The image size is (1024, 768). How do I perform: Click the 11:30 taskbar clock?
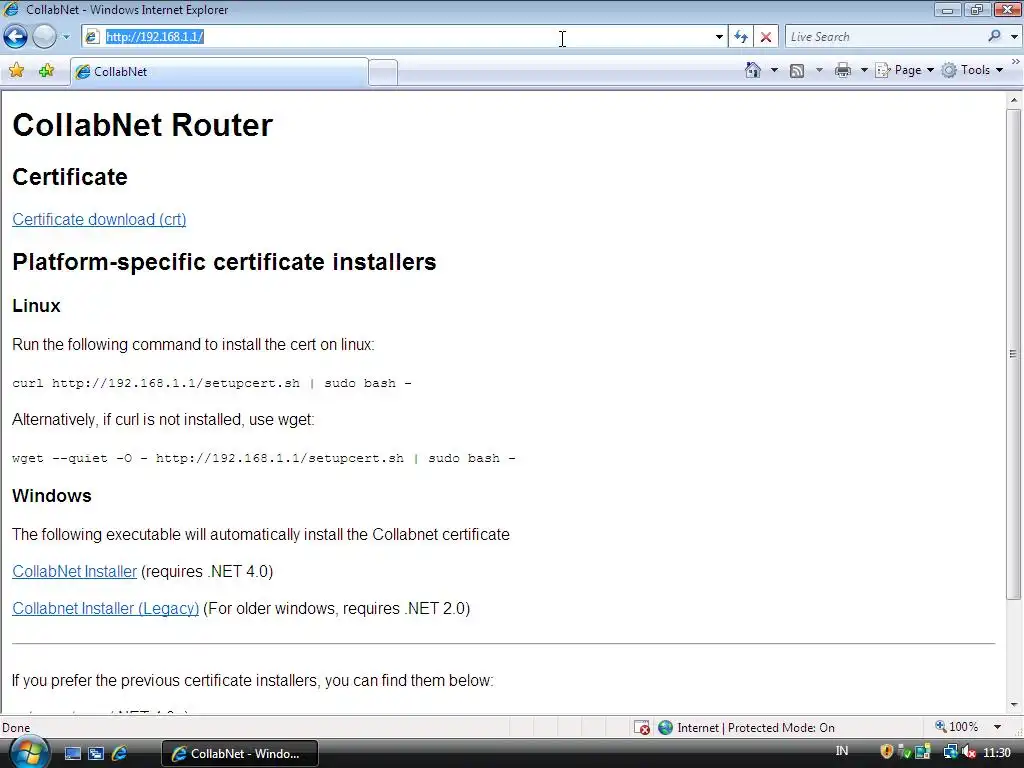click(997, 753)
